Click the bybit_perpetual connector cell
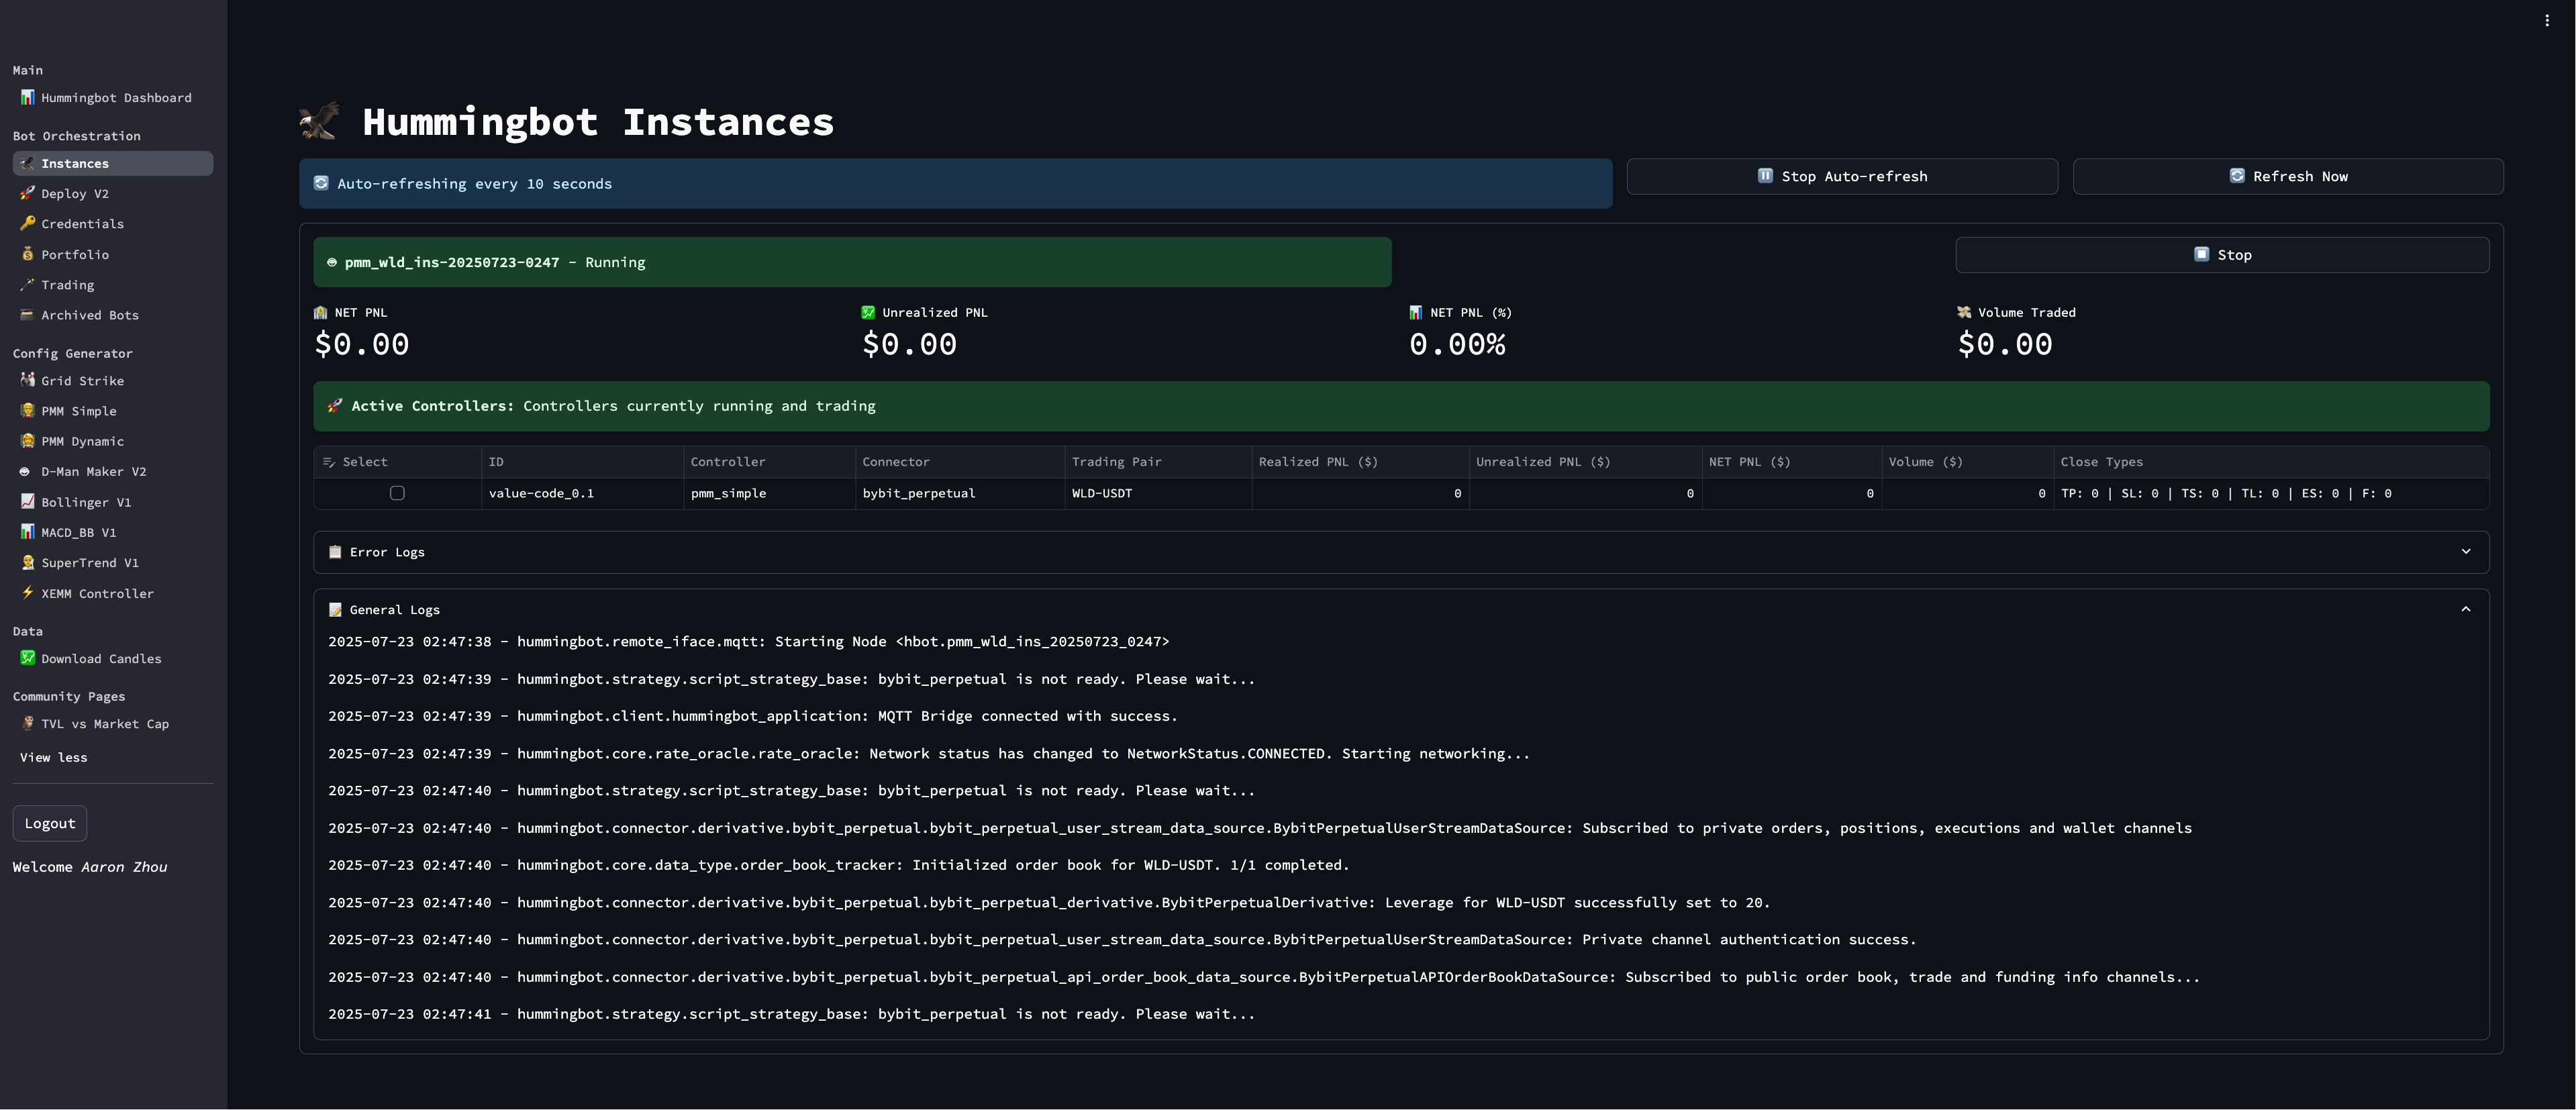The width and height of the screenshot is (2576, 1110). pyautogui.click(x=960, y=493)
